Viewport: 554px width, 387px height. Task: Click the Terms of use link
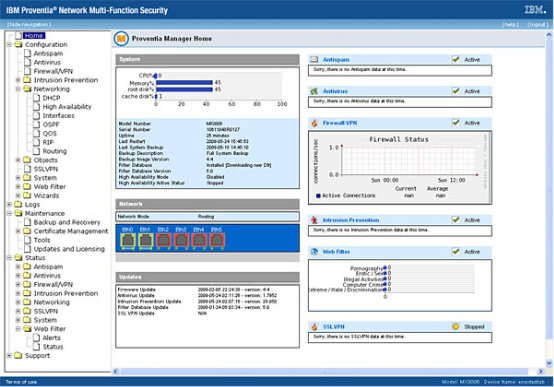21,382
